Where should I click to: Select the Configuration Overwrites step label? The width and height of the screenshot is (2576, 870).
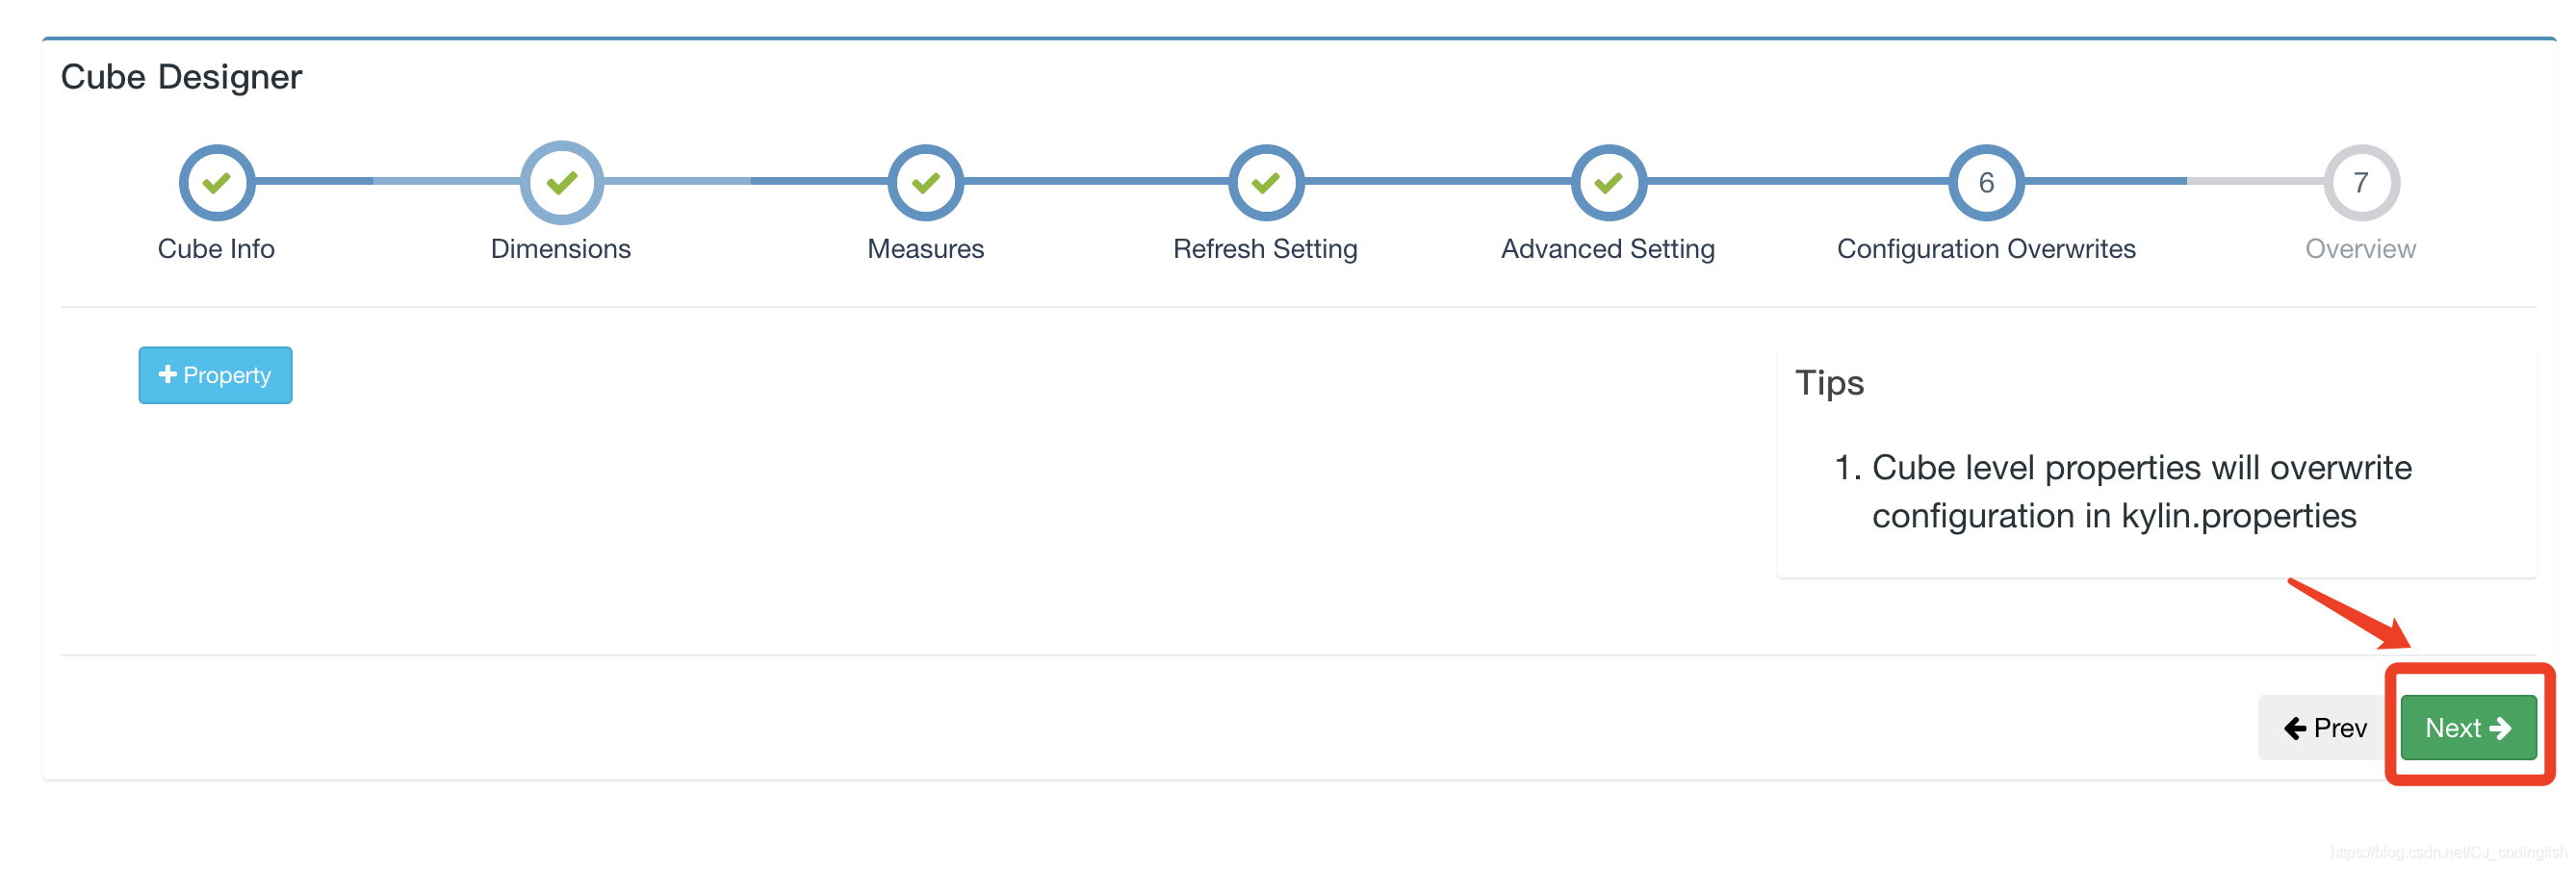click(1986, 249)
